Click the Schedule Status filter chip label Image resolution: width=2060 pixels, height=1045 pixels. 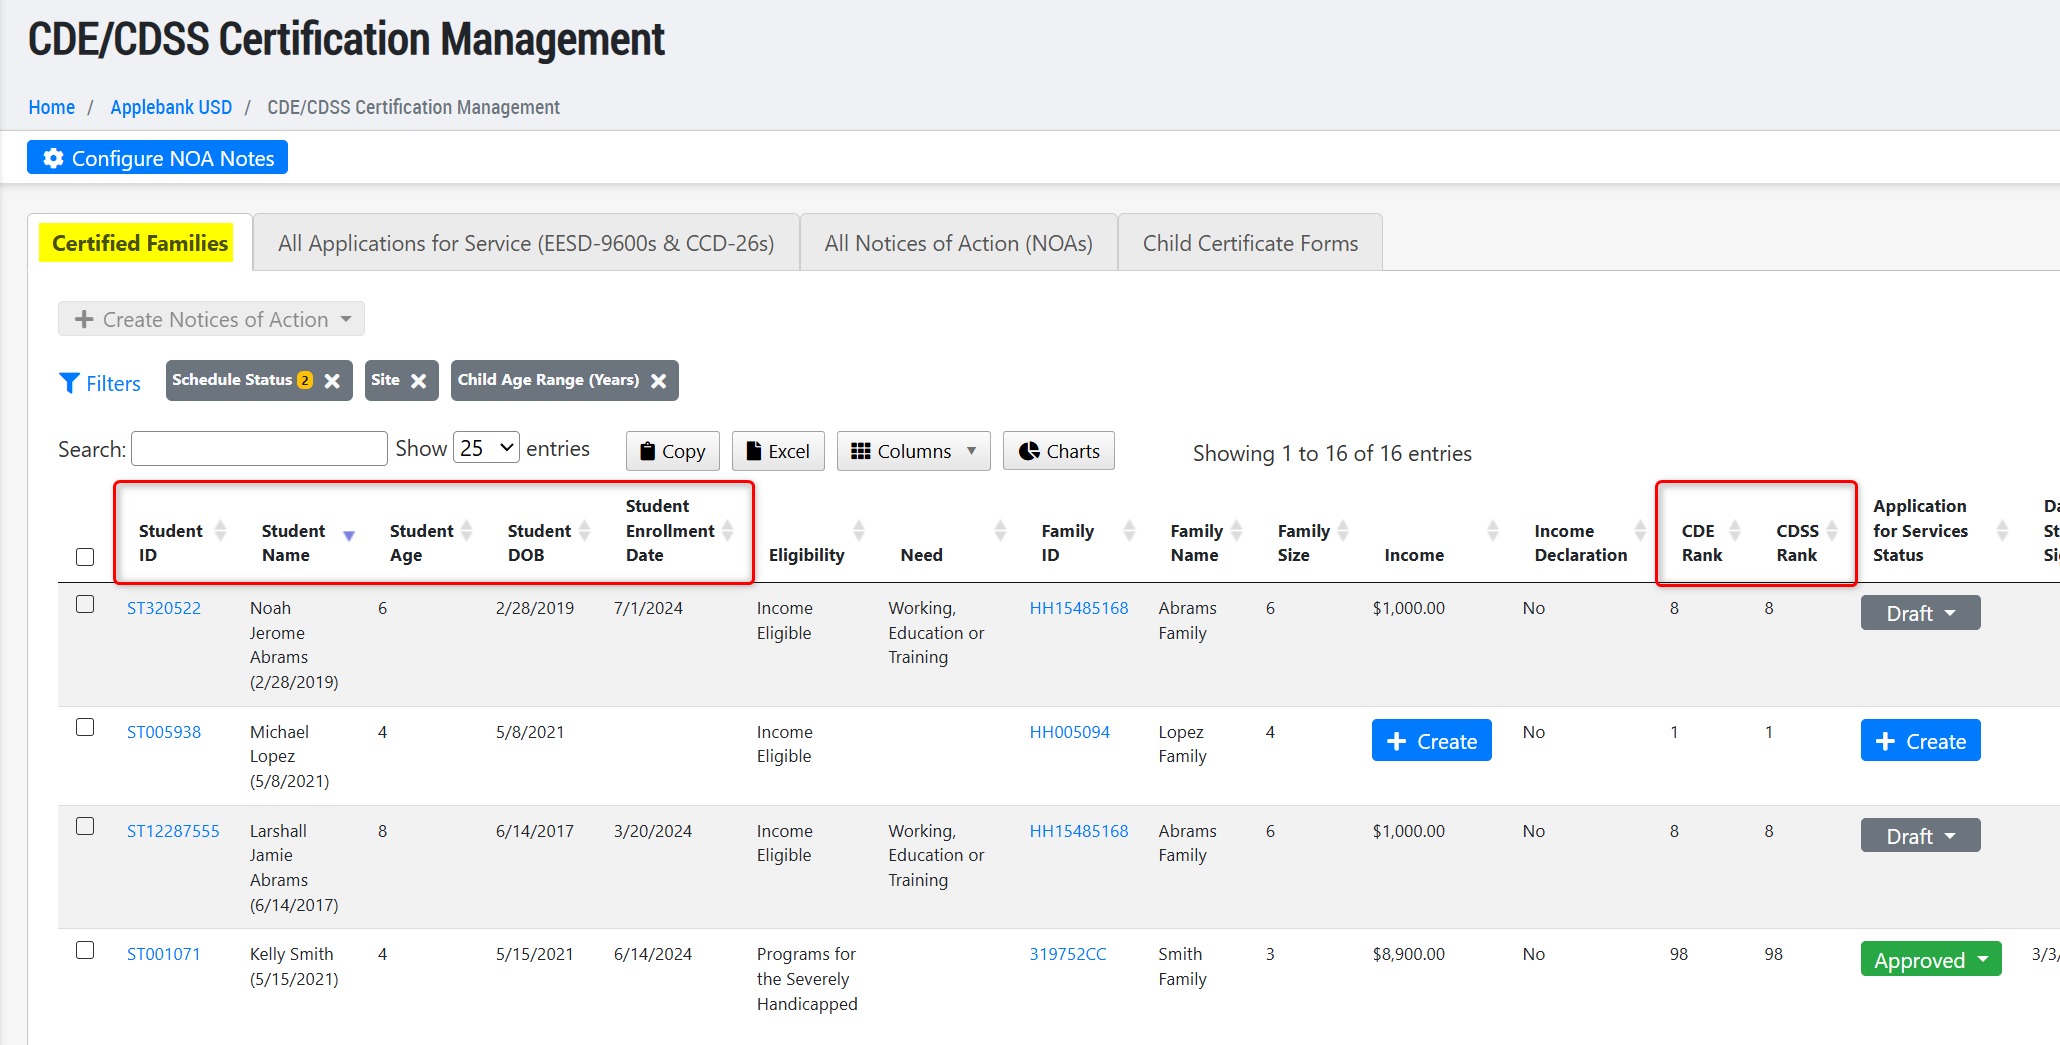tap(231, 380)
